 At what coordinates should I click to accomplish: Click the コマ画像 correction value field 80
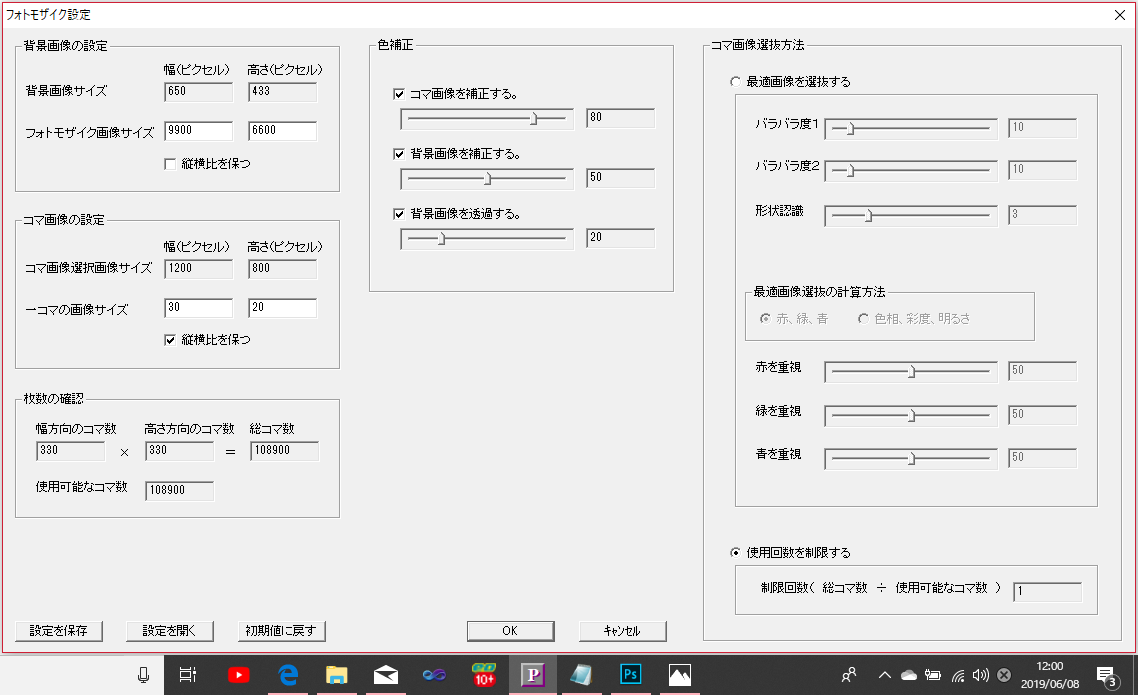621,118
